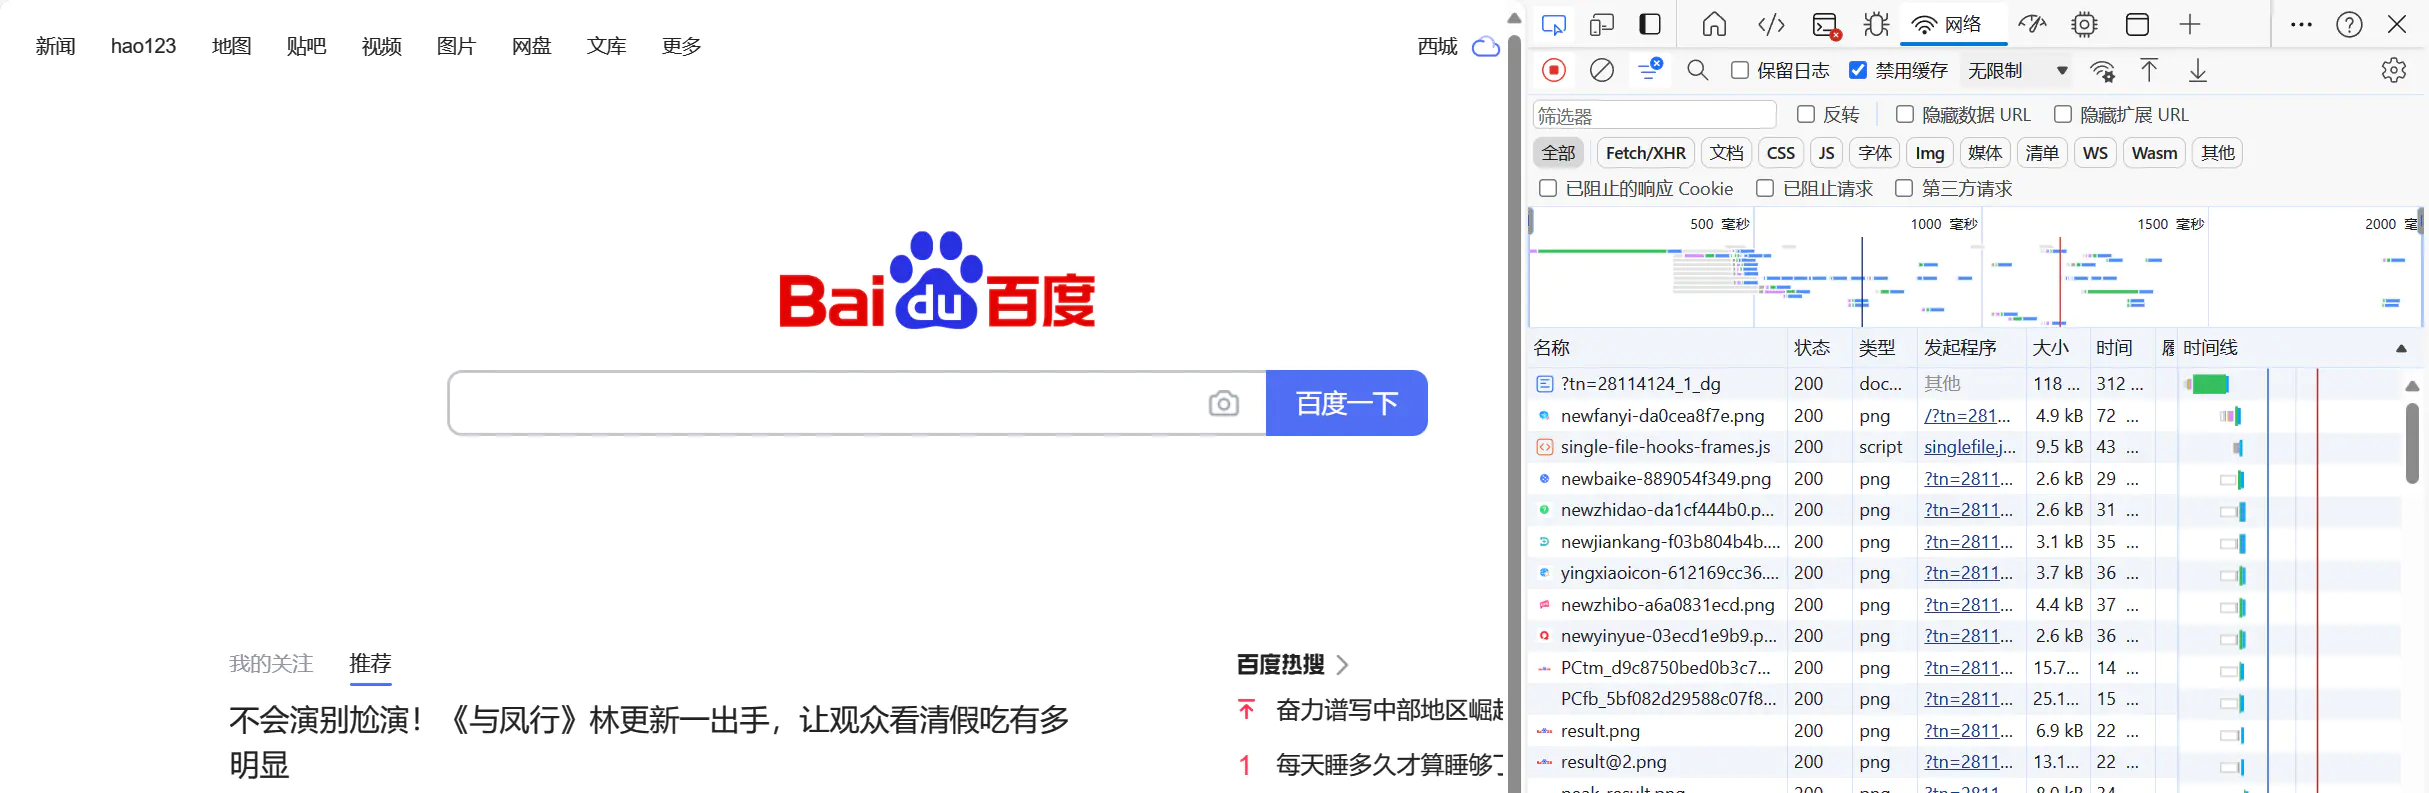This screenshot has height=793, width=2429.
Task: Add more tools with plus icon
Action: 2190,24
